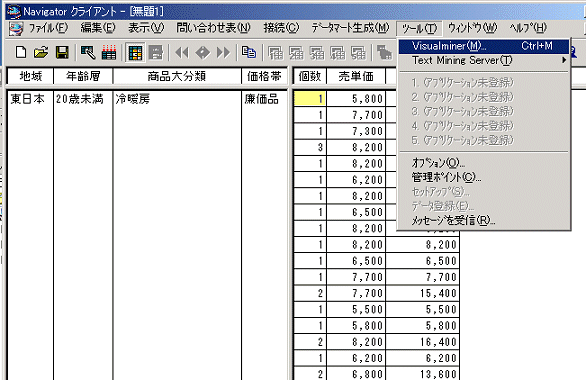Click disabled データ登録(E)... menu entry
Screen dimensions: 586x380
coord(484,206)
